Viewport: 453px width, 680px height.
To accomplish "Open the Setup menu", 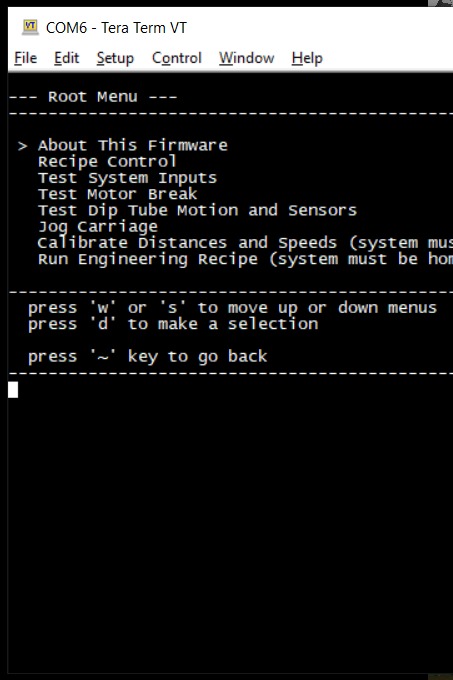I will (115, 58).
